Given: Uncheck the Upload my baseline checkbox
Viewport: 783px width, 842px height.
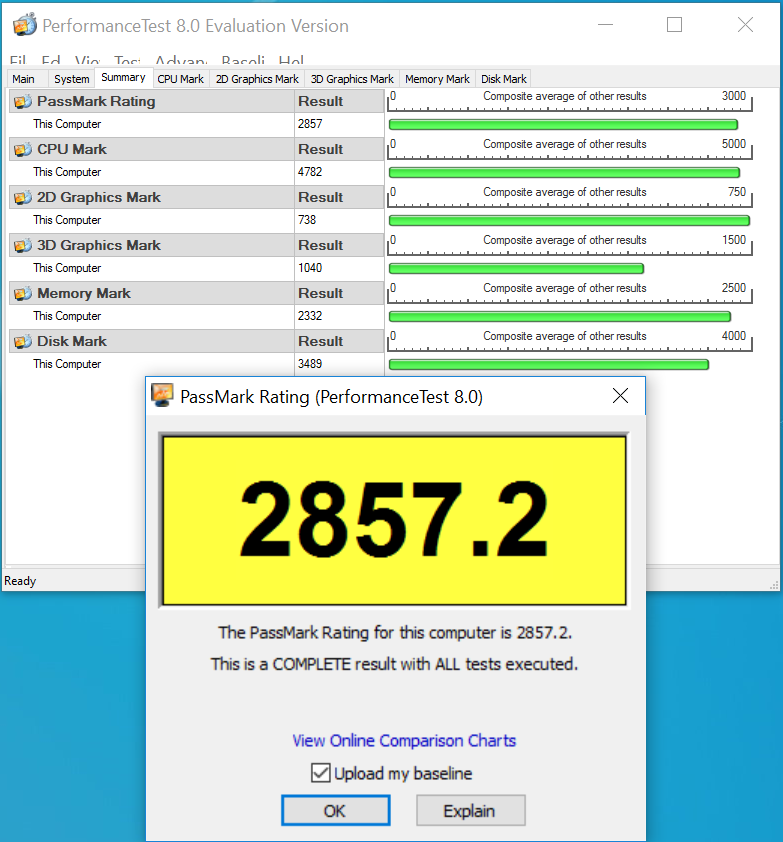Looking at the screenshot, I should click(x=321, y=773).
